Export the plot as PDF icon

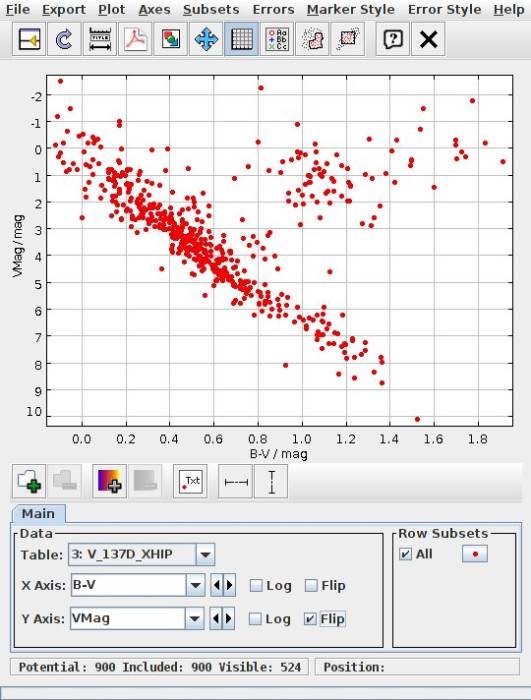[136, 40]
